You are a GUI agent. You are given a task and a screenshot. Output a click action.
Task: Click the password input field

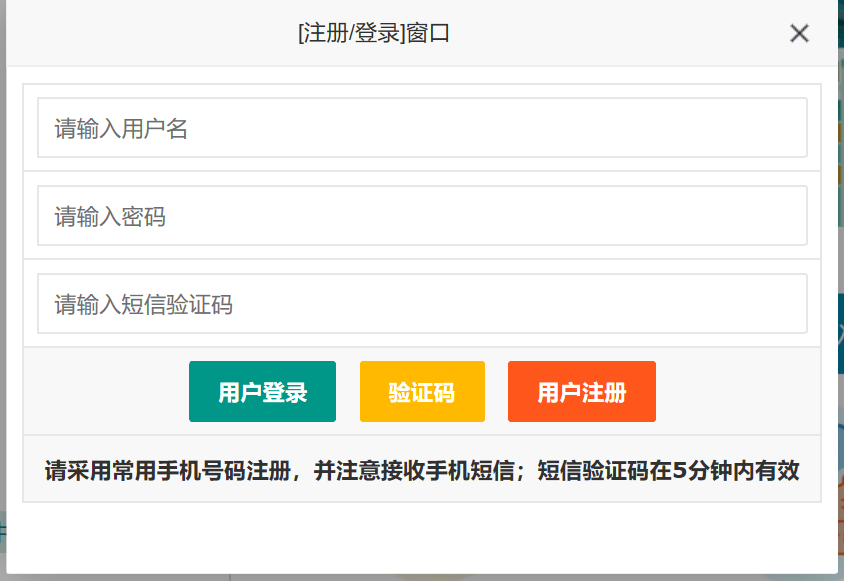click(x=422, y=215)
